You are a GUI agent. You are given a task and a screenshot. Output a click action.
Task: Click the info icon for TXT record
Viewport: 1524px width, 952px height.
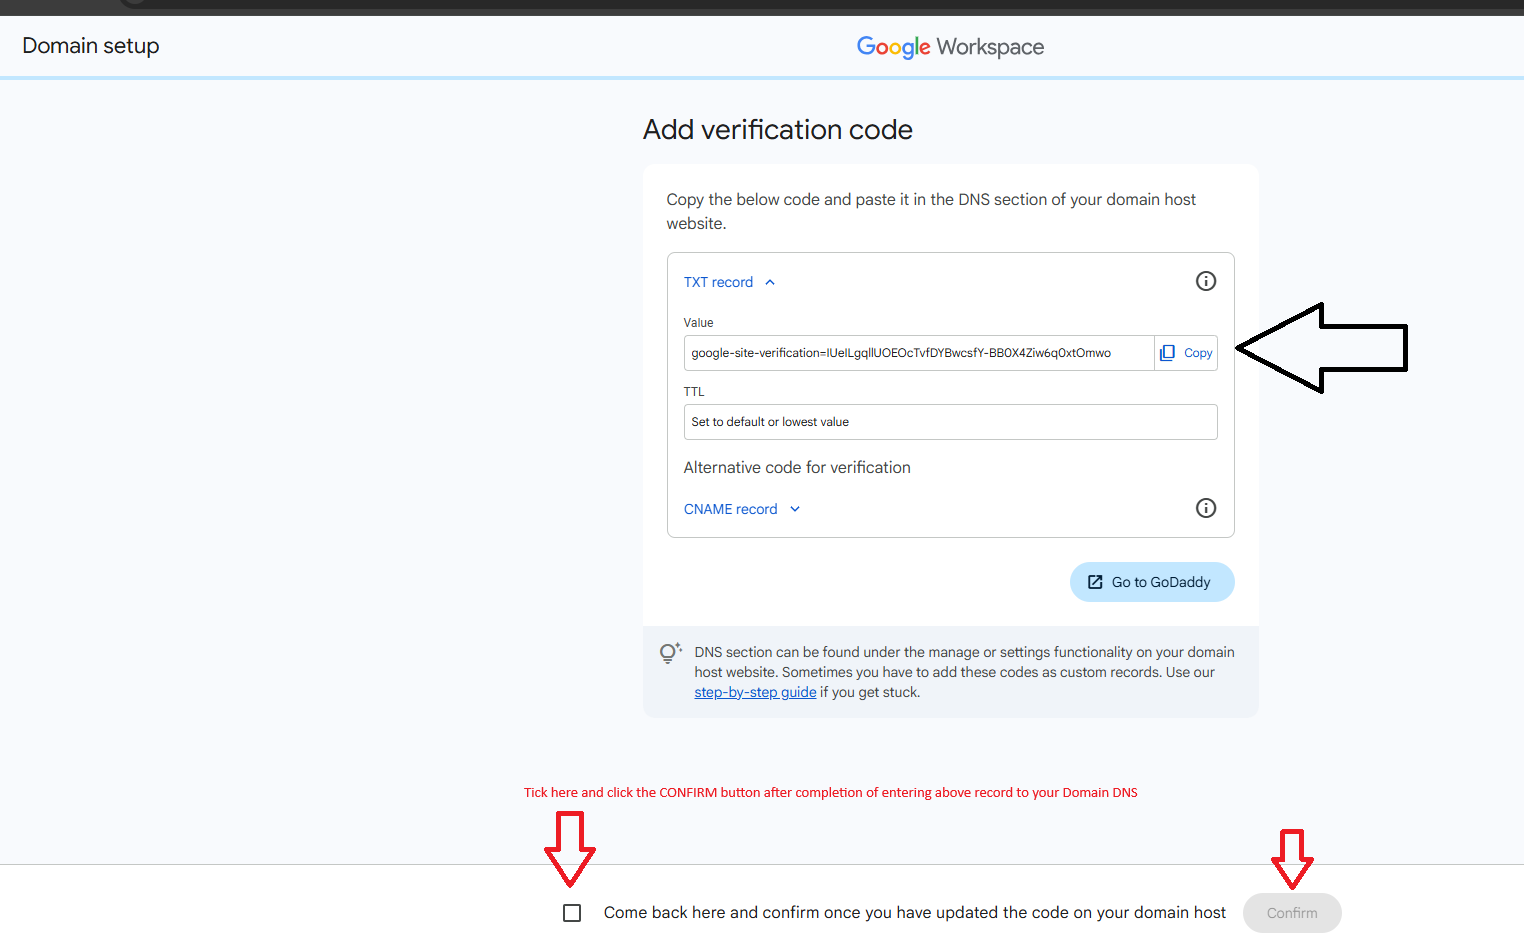click(1206, 281)
